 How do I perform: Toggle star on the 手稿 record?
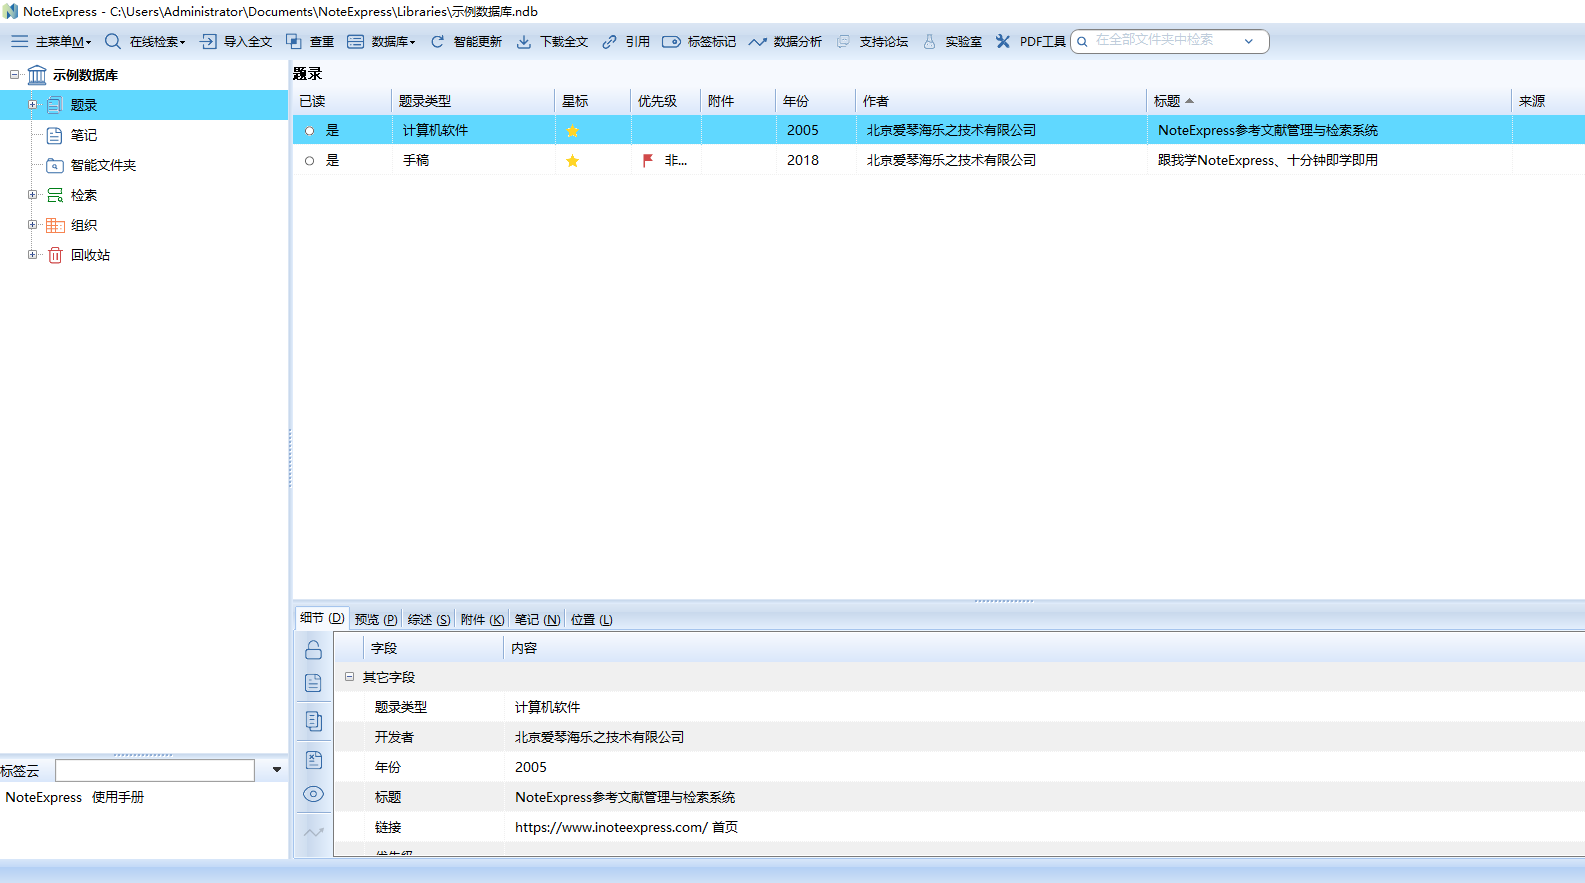[572, 161]
